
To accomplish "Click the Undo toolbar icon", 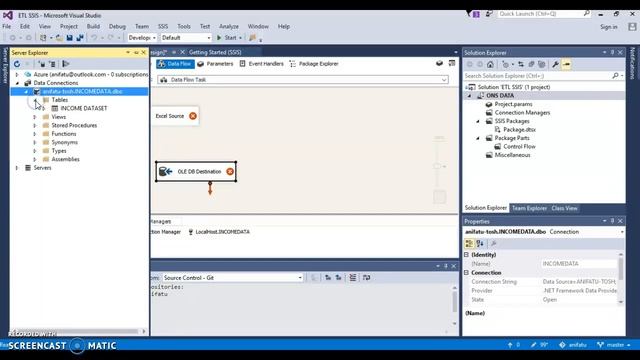I will (x=94, y=38).
